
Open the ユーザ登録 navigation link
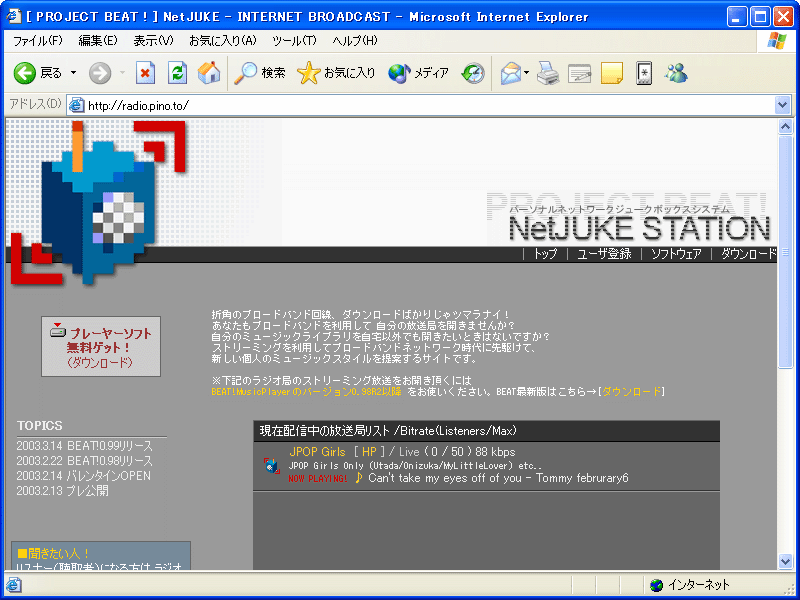pos(604,254)
